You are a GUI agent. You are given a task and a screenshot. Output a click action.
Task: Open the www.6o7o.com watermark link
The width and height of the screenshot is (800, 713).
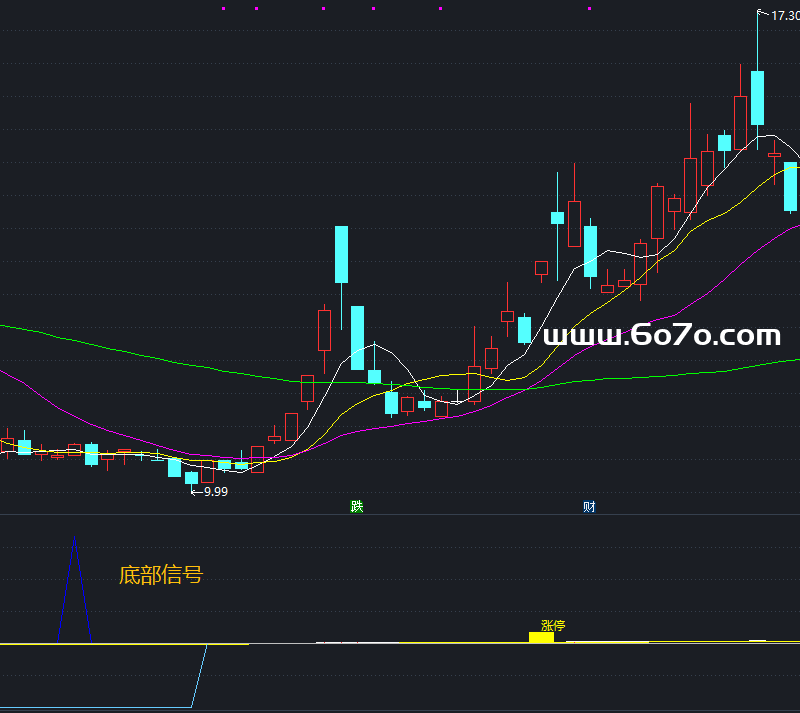pos(660,337)
